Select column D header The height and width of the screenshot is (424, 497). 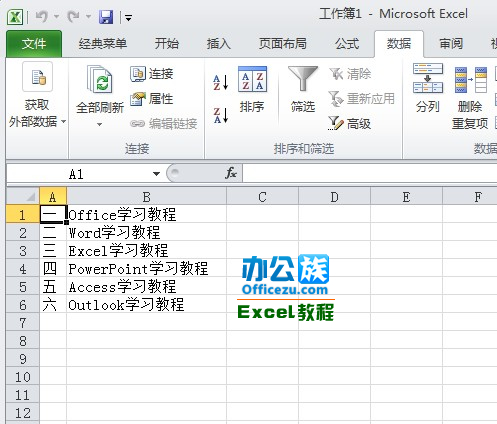pyautogui.click(x=334, y=197)
